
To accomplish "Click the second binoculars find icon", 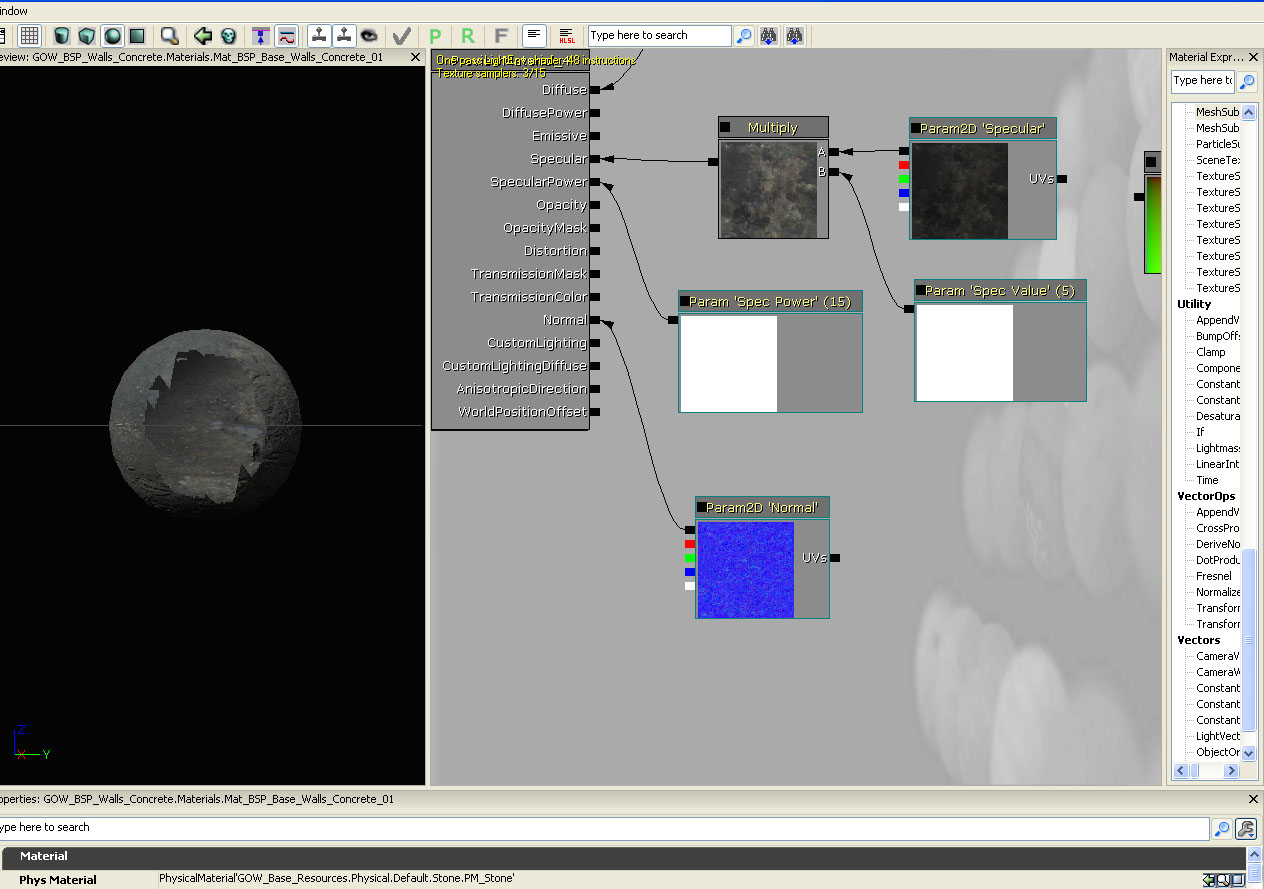I will coord(794,36).
